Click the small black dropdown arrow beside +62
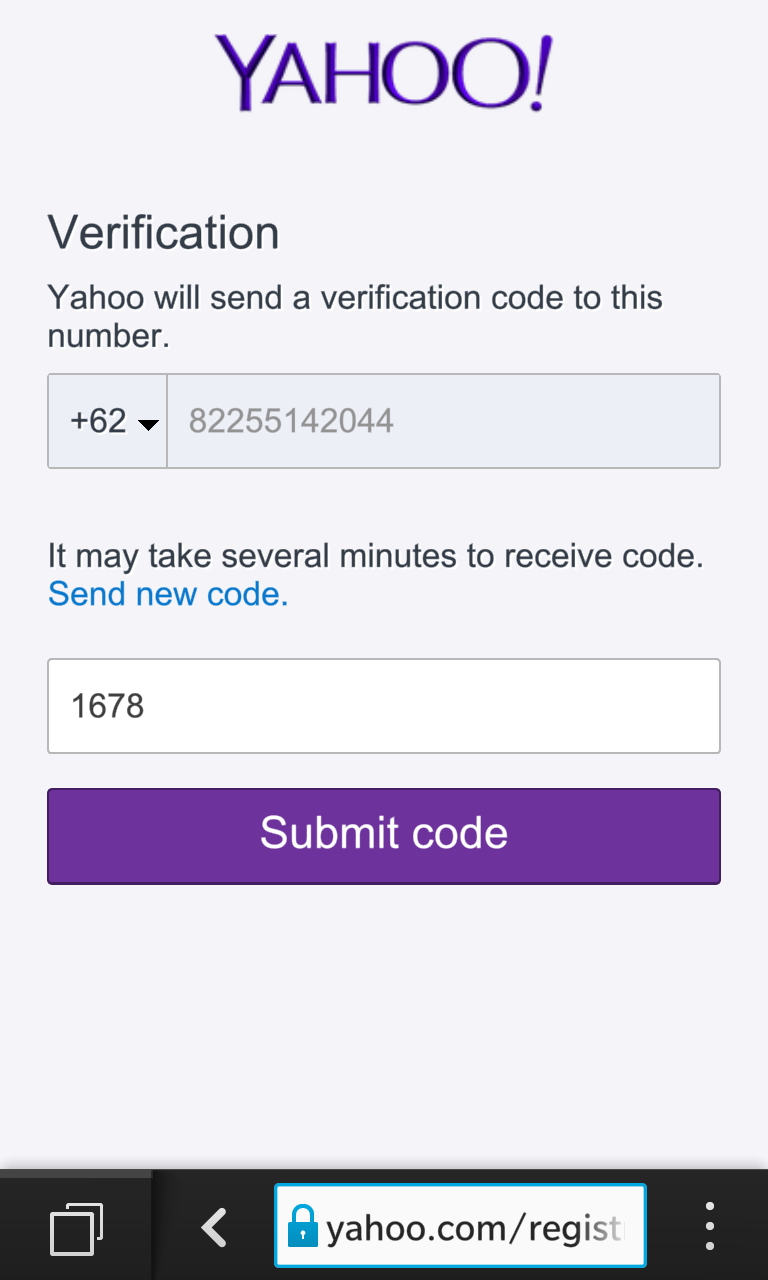768x1280 pixels. (x=148, y=425)
